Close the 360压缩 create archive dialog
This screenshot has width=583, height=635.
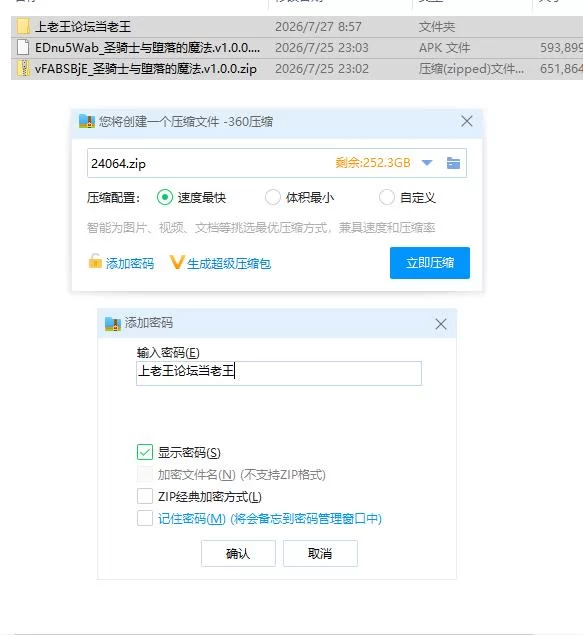(x=467, y=121)
